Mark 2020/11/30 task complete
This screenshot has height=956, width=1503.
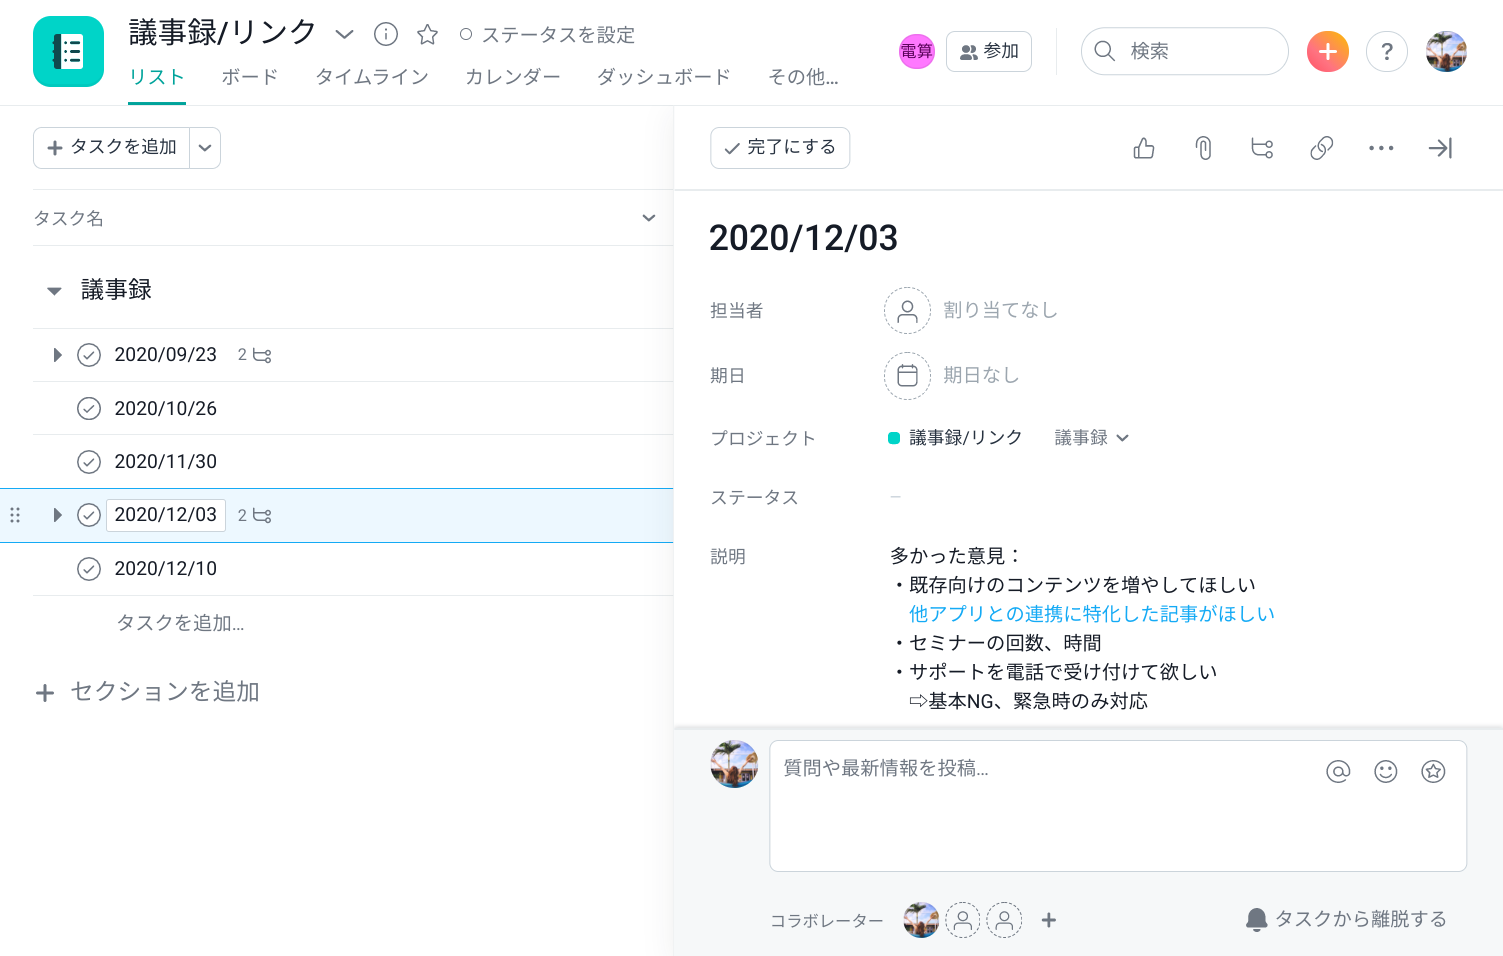coord(89,462)
